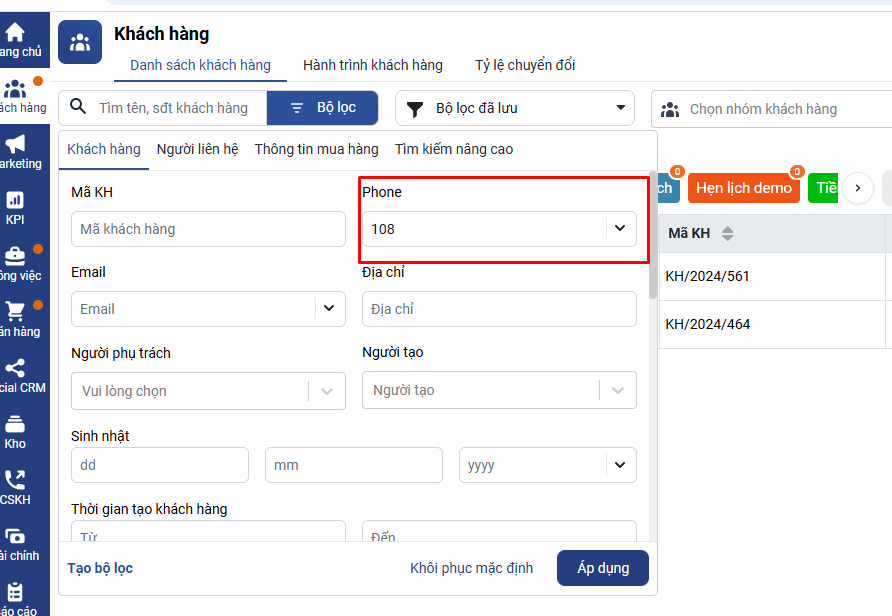
Task: Click the Áp dụng button
Action: 602,568
